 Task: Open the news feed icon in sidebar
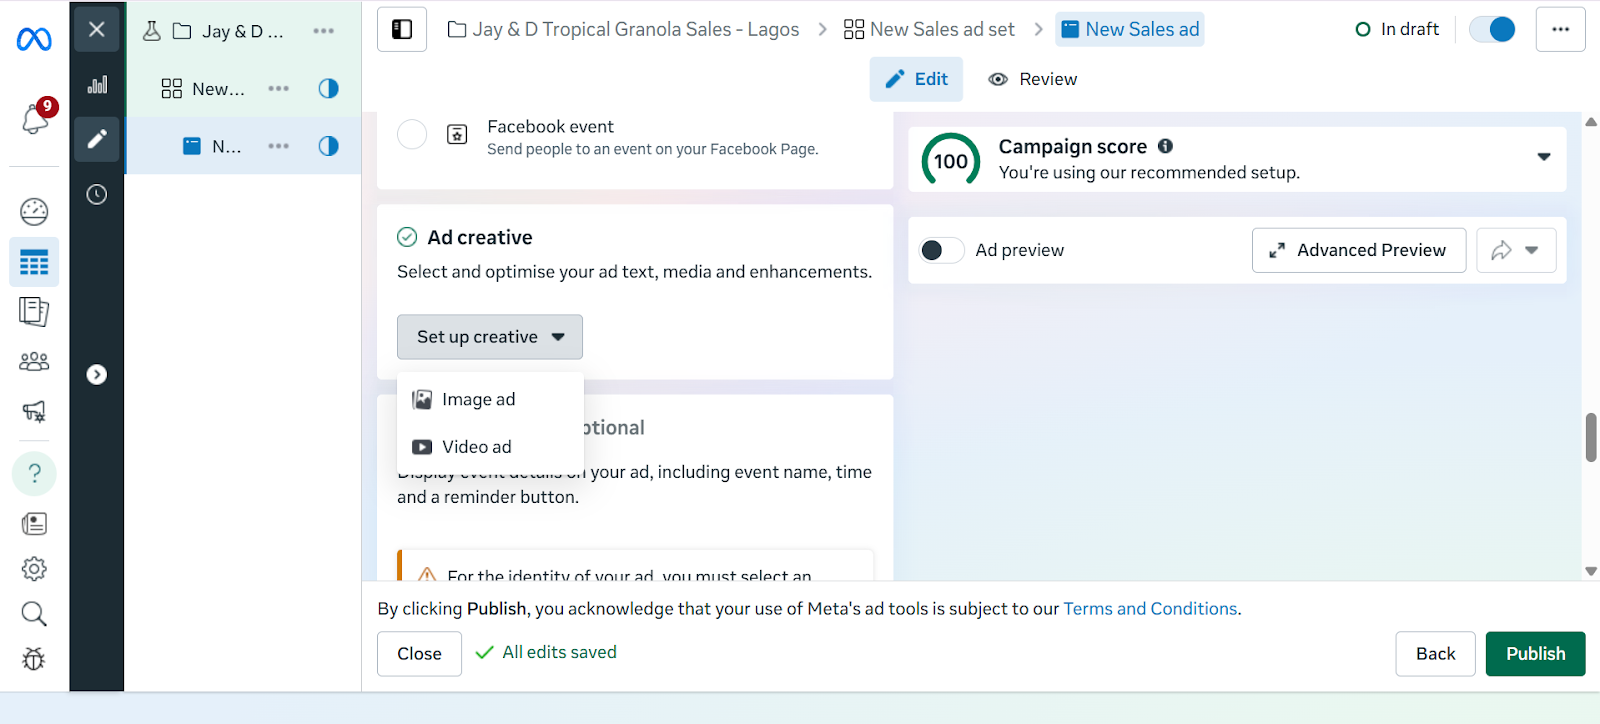pyautogui.click(x=34, y=523)
